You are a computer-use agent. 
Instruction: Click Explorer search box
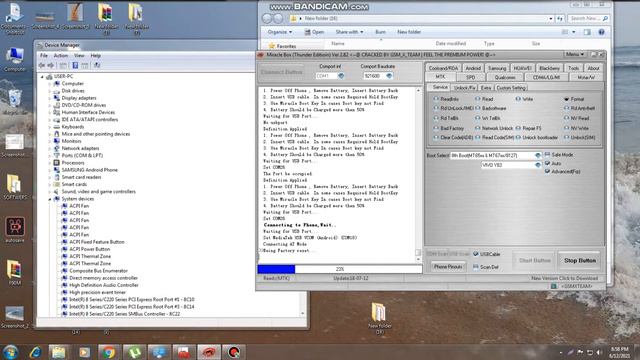point(588,18)
